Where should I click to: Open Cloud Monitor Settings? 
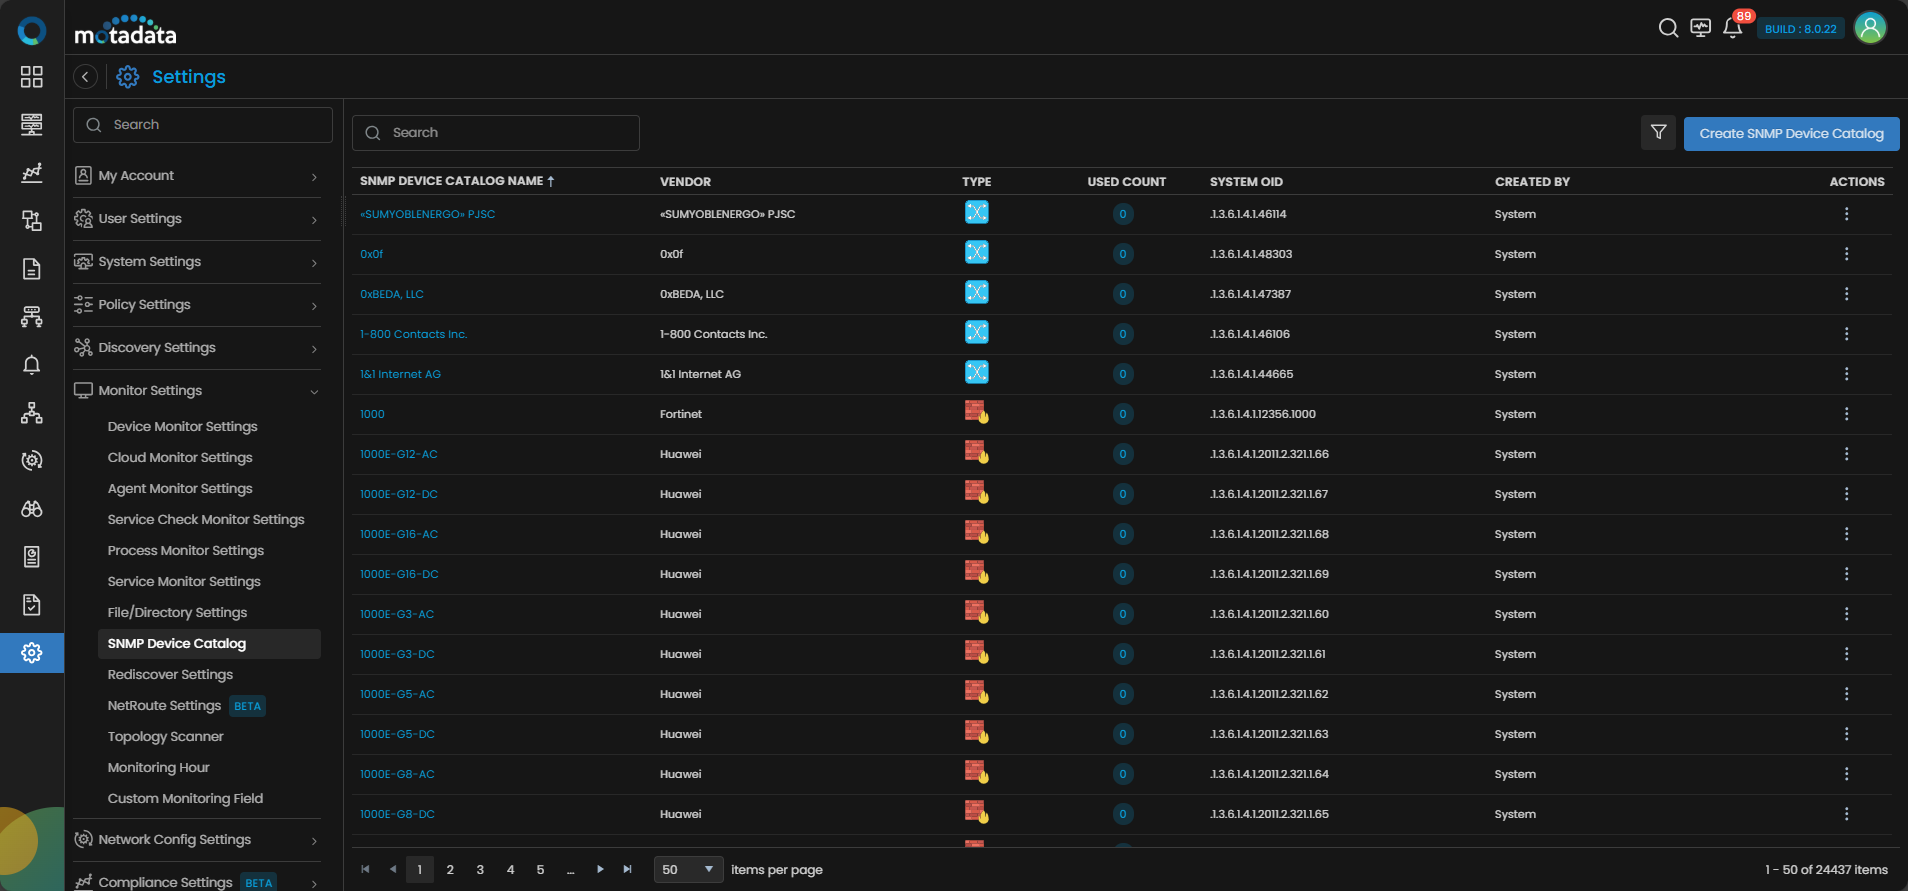(x=180, y=458)
